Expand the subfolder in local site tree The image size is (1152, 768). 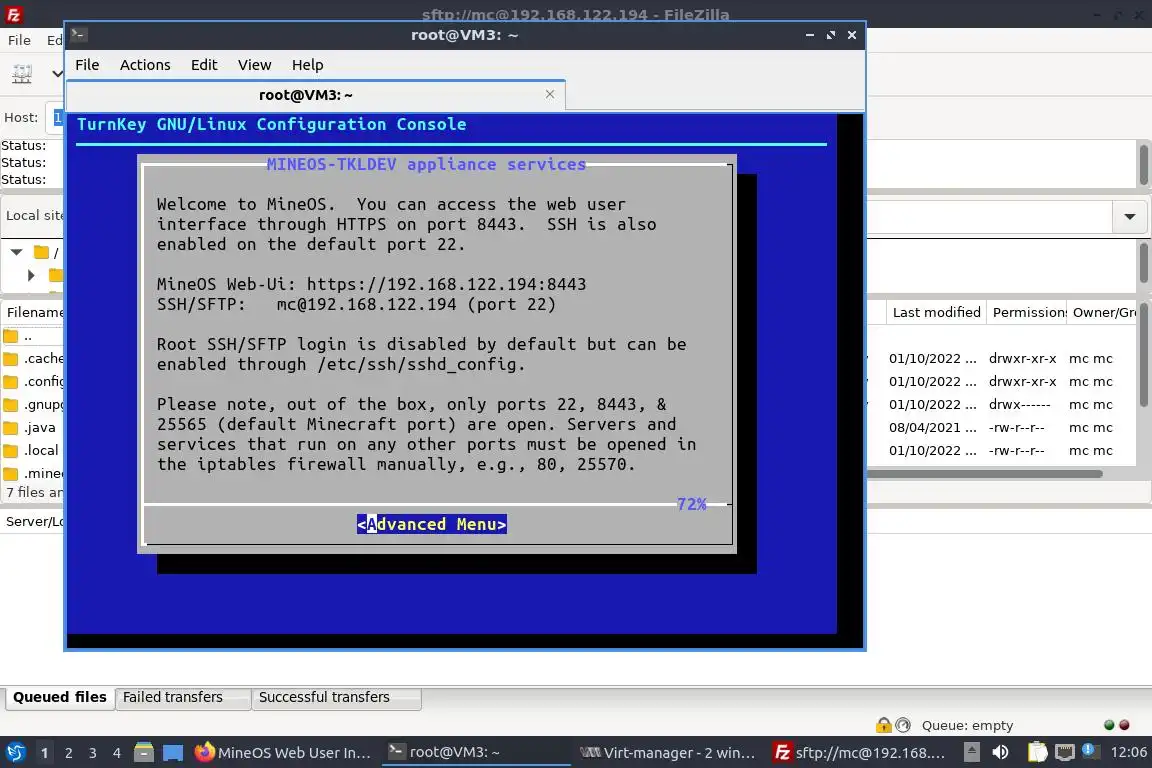pos(31,275)
